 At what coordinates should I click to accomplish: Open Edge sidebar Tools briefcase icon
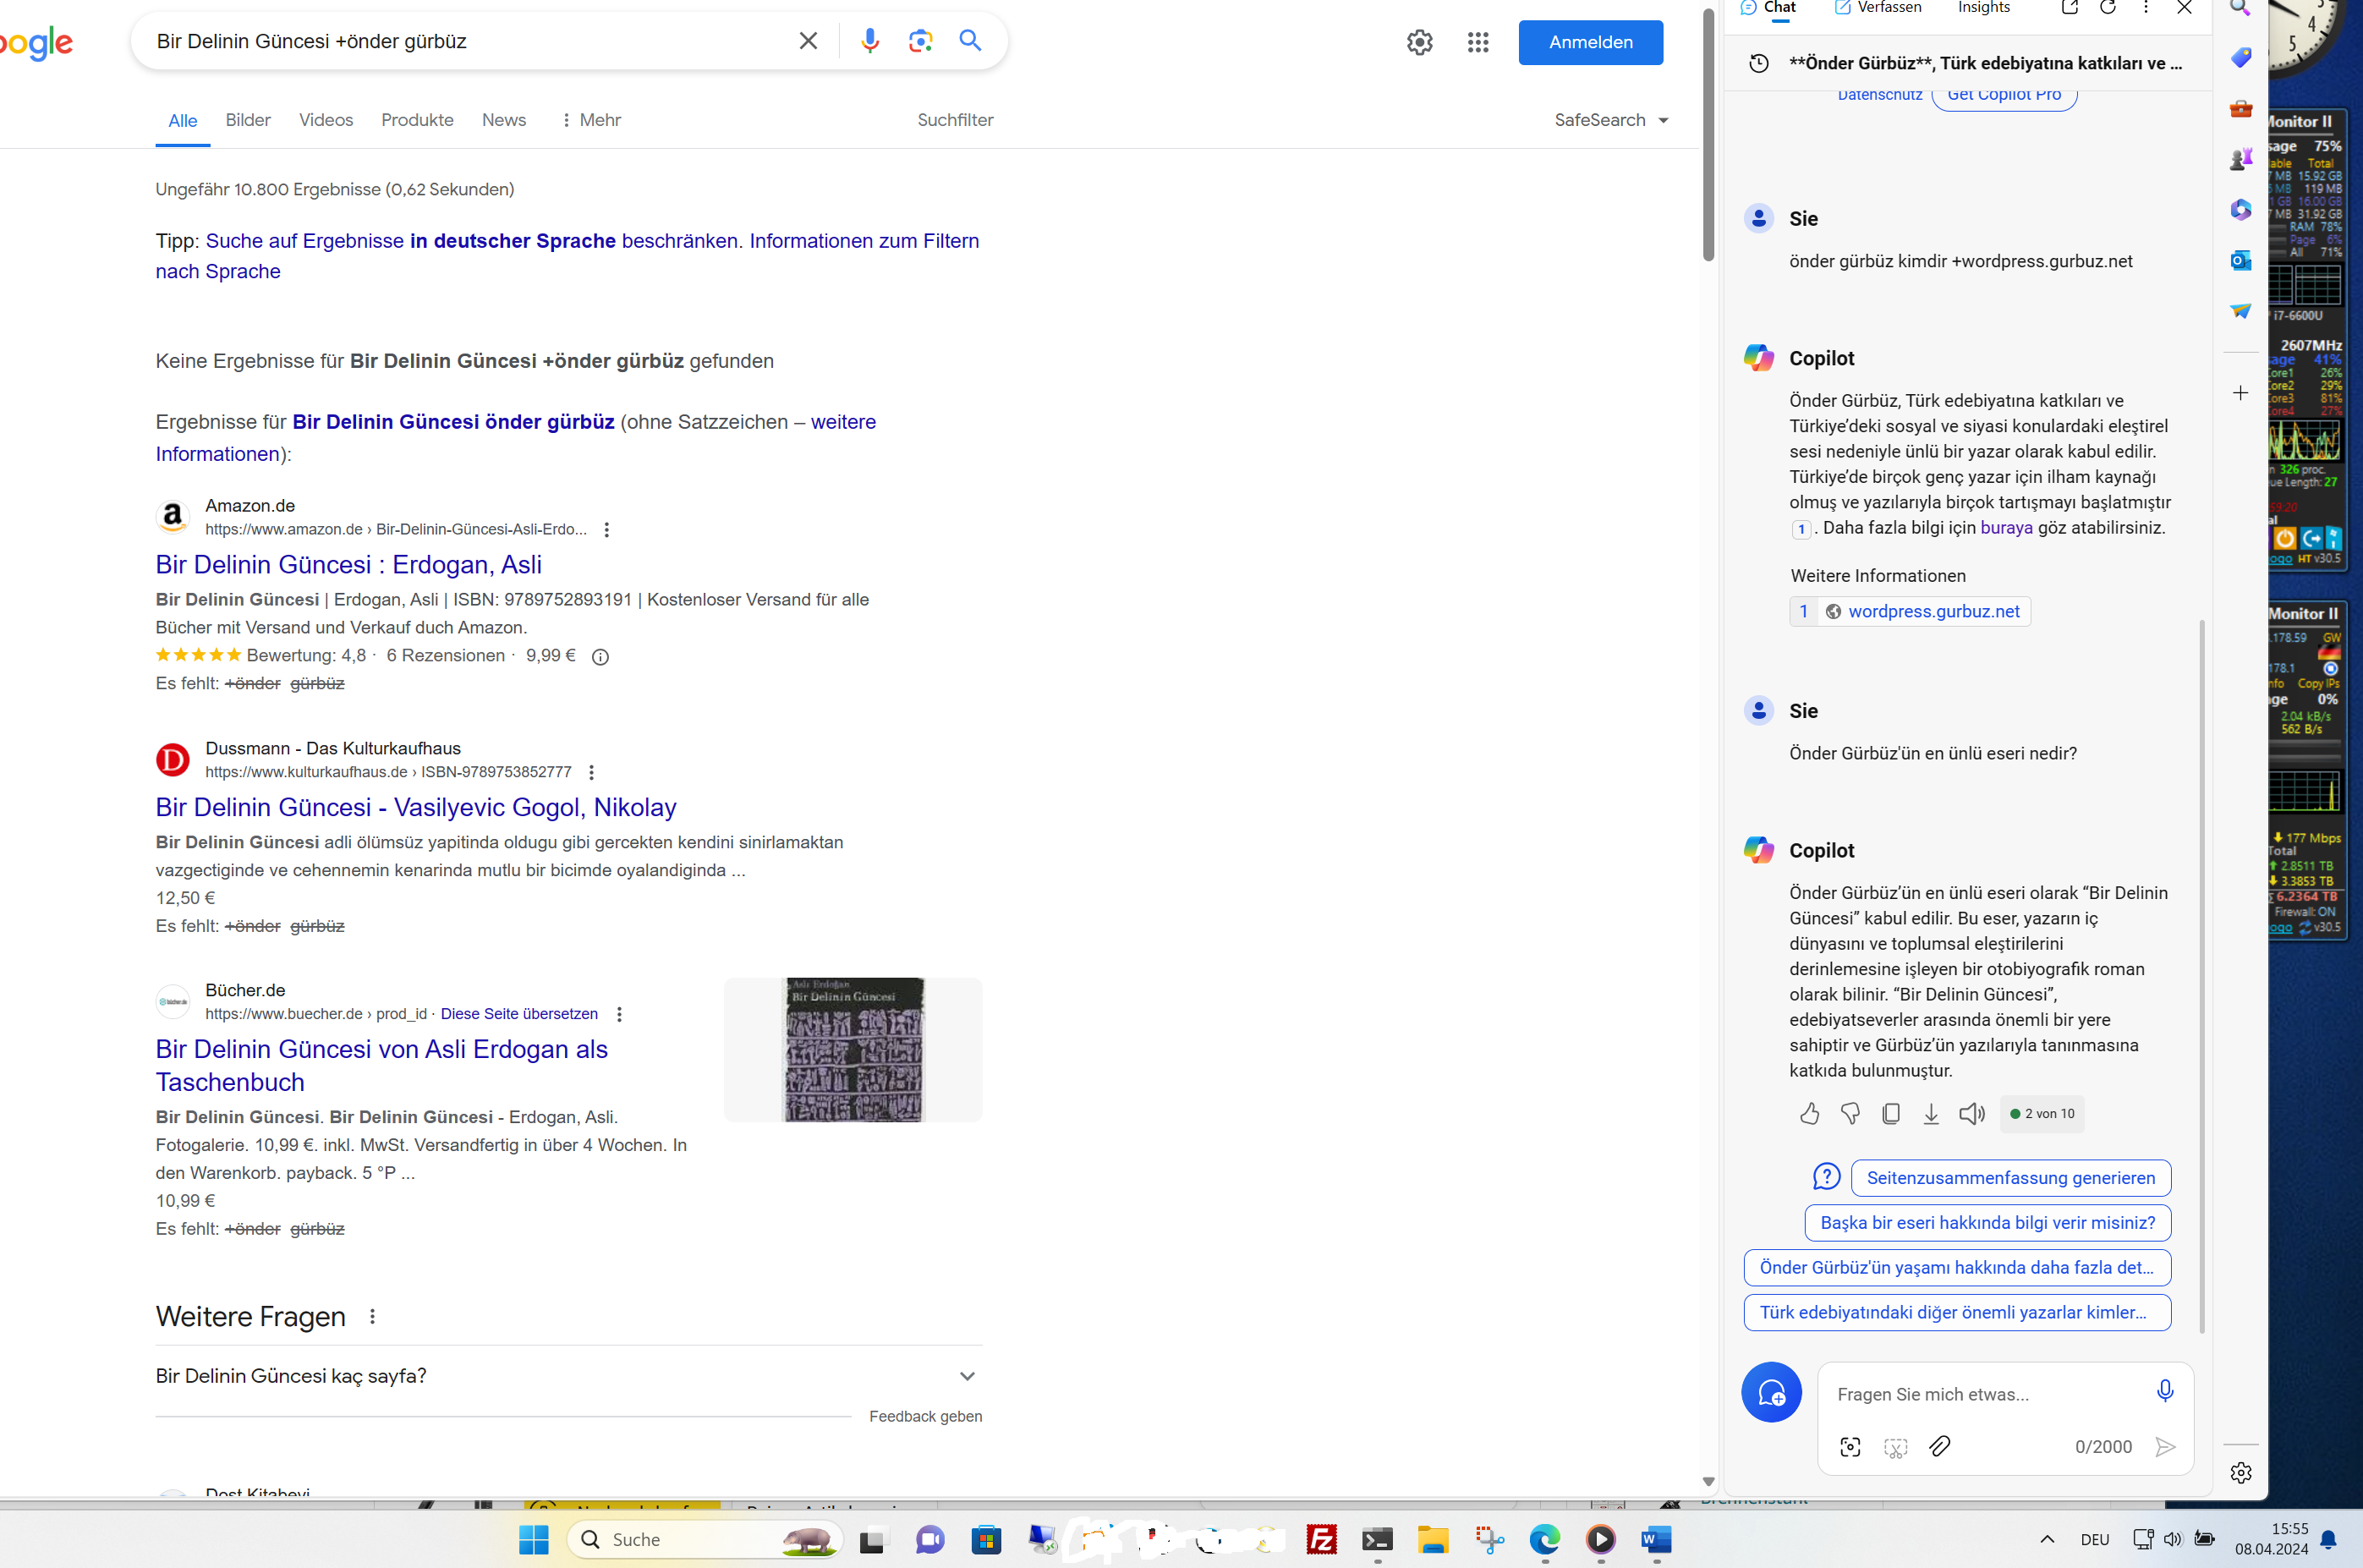click(x=2241, y=108)
